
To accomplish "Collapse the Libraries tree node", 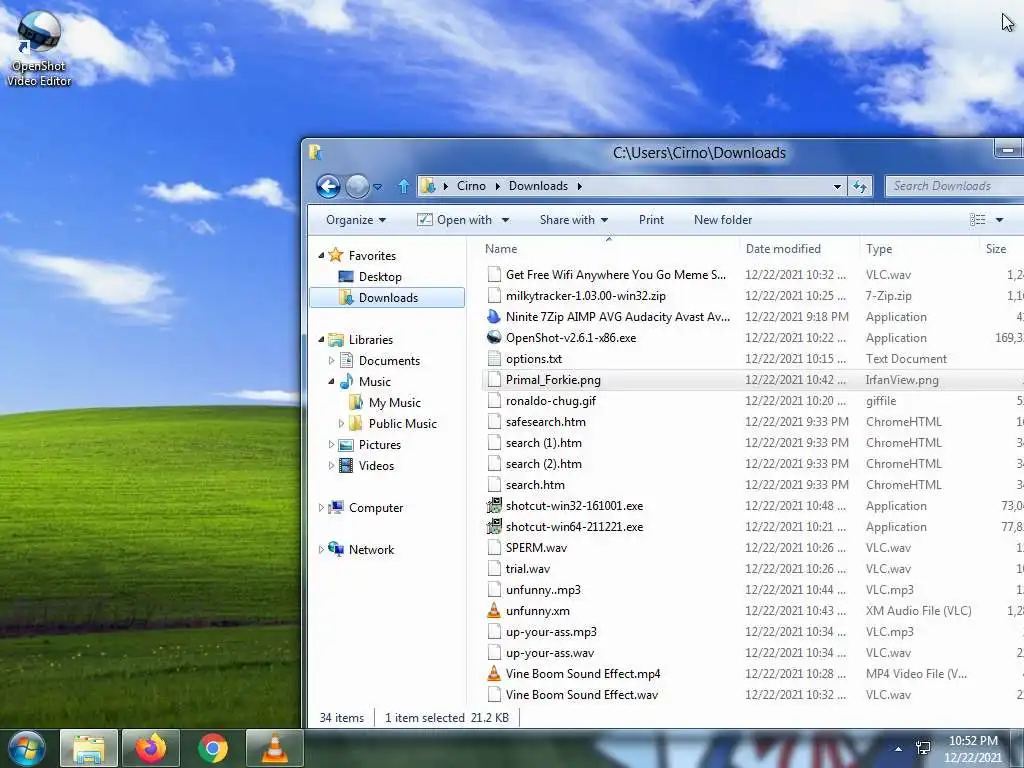I will (x=321, y=340).
